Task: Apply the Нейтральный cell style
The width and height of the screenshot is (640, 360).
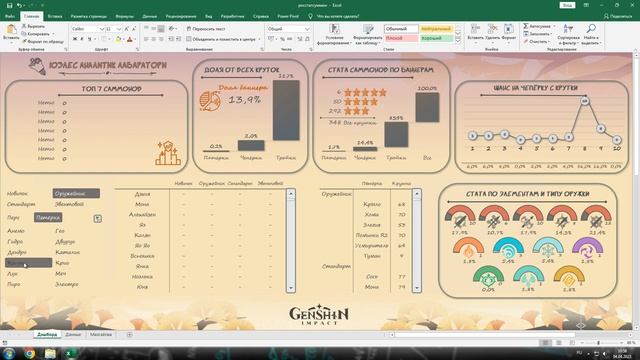Action: (436, 29)
